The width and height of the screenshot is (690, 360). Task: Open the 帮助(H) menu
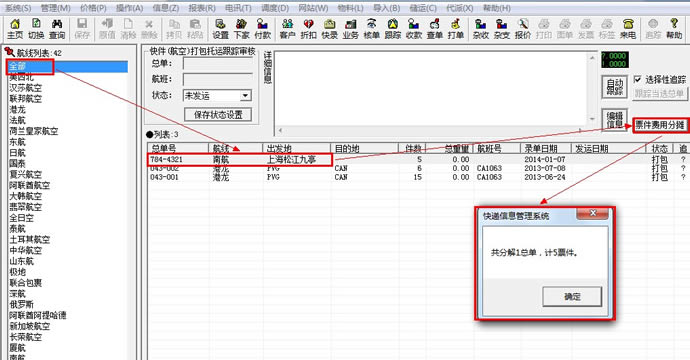(497, 8)
